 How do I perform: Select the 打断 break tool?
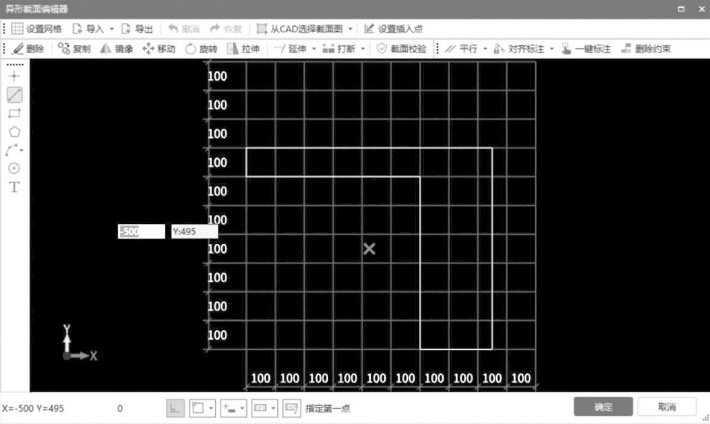(x=339, y=49)
